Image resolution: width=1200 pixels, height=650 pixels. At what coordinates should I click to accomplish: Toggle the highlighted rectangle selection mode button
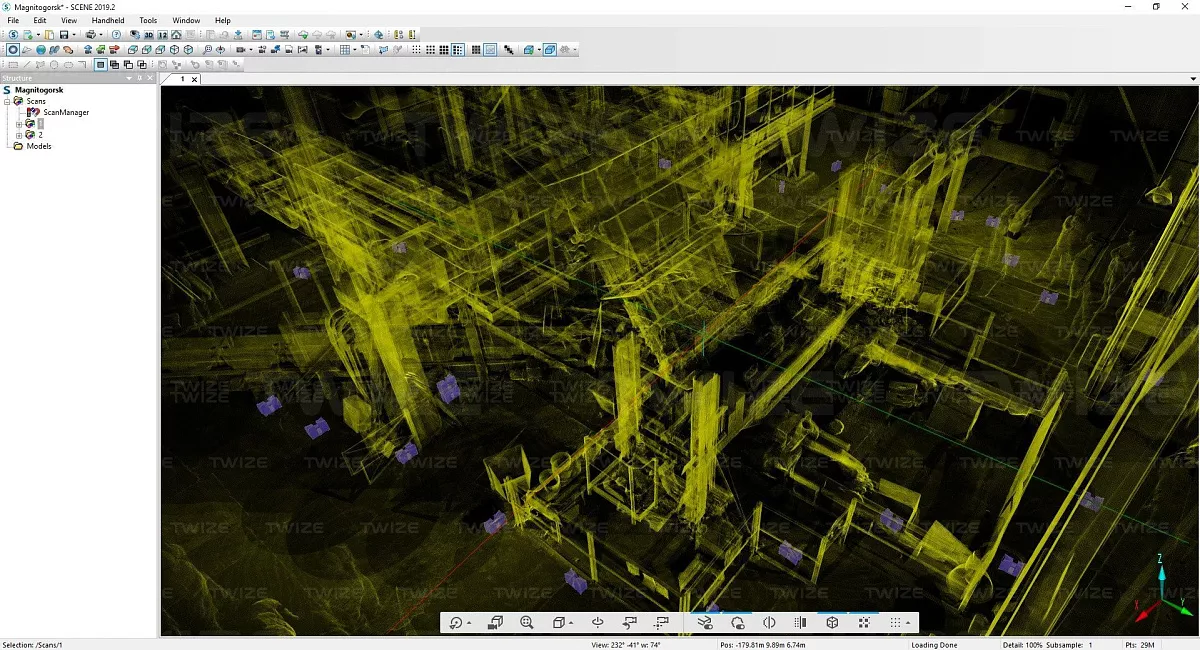[100, 65]
